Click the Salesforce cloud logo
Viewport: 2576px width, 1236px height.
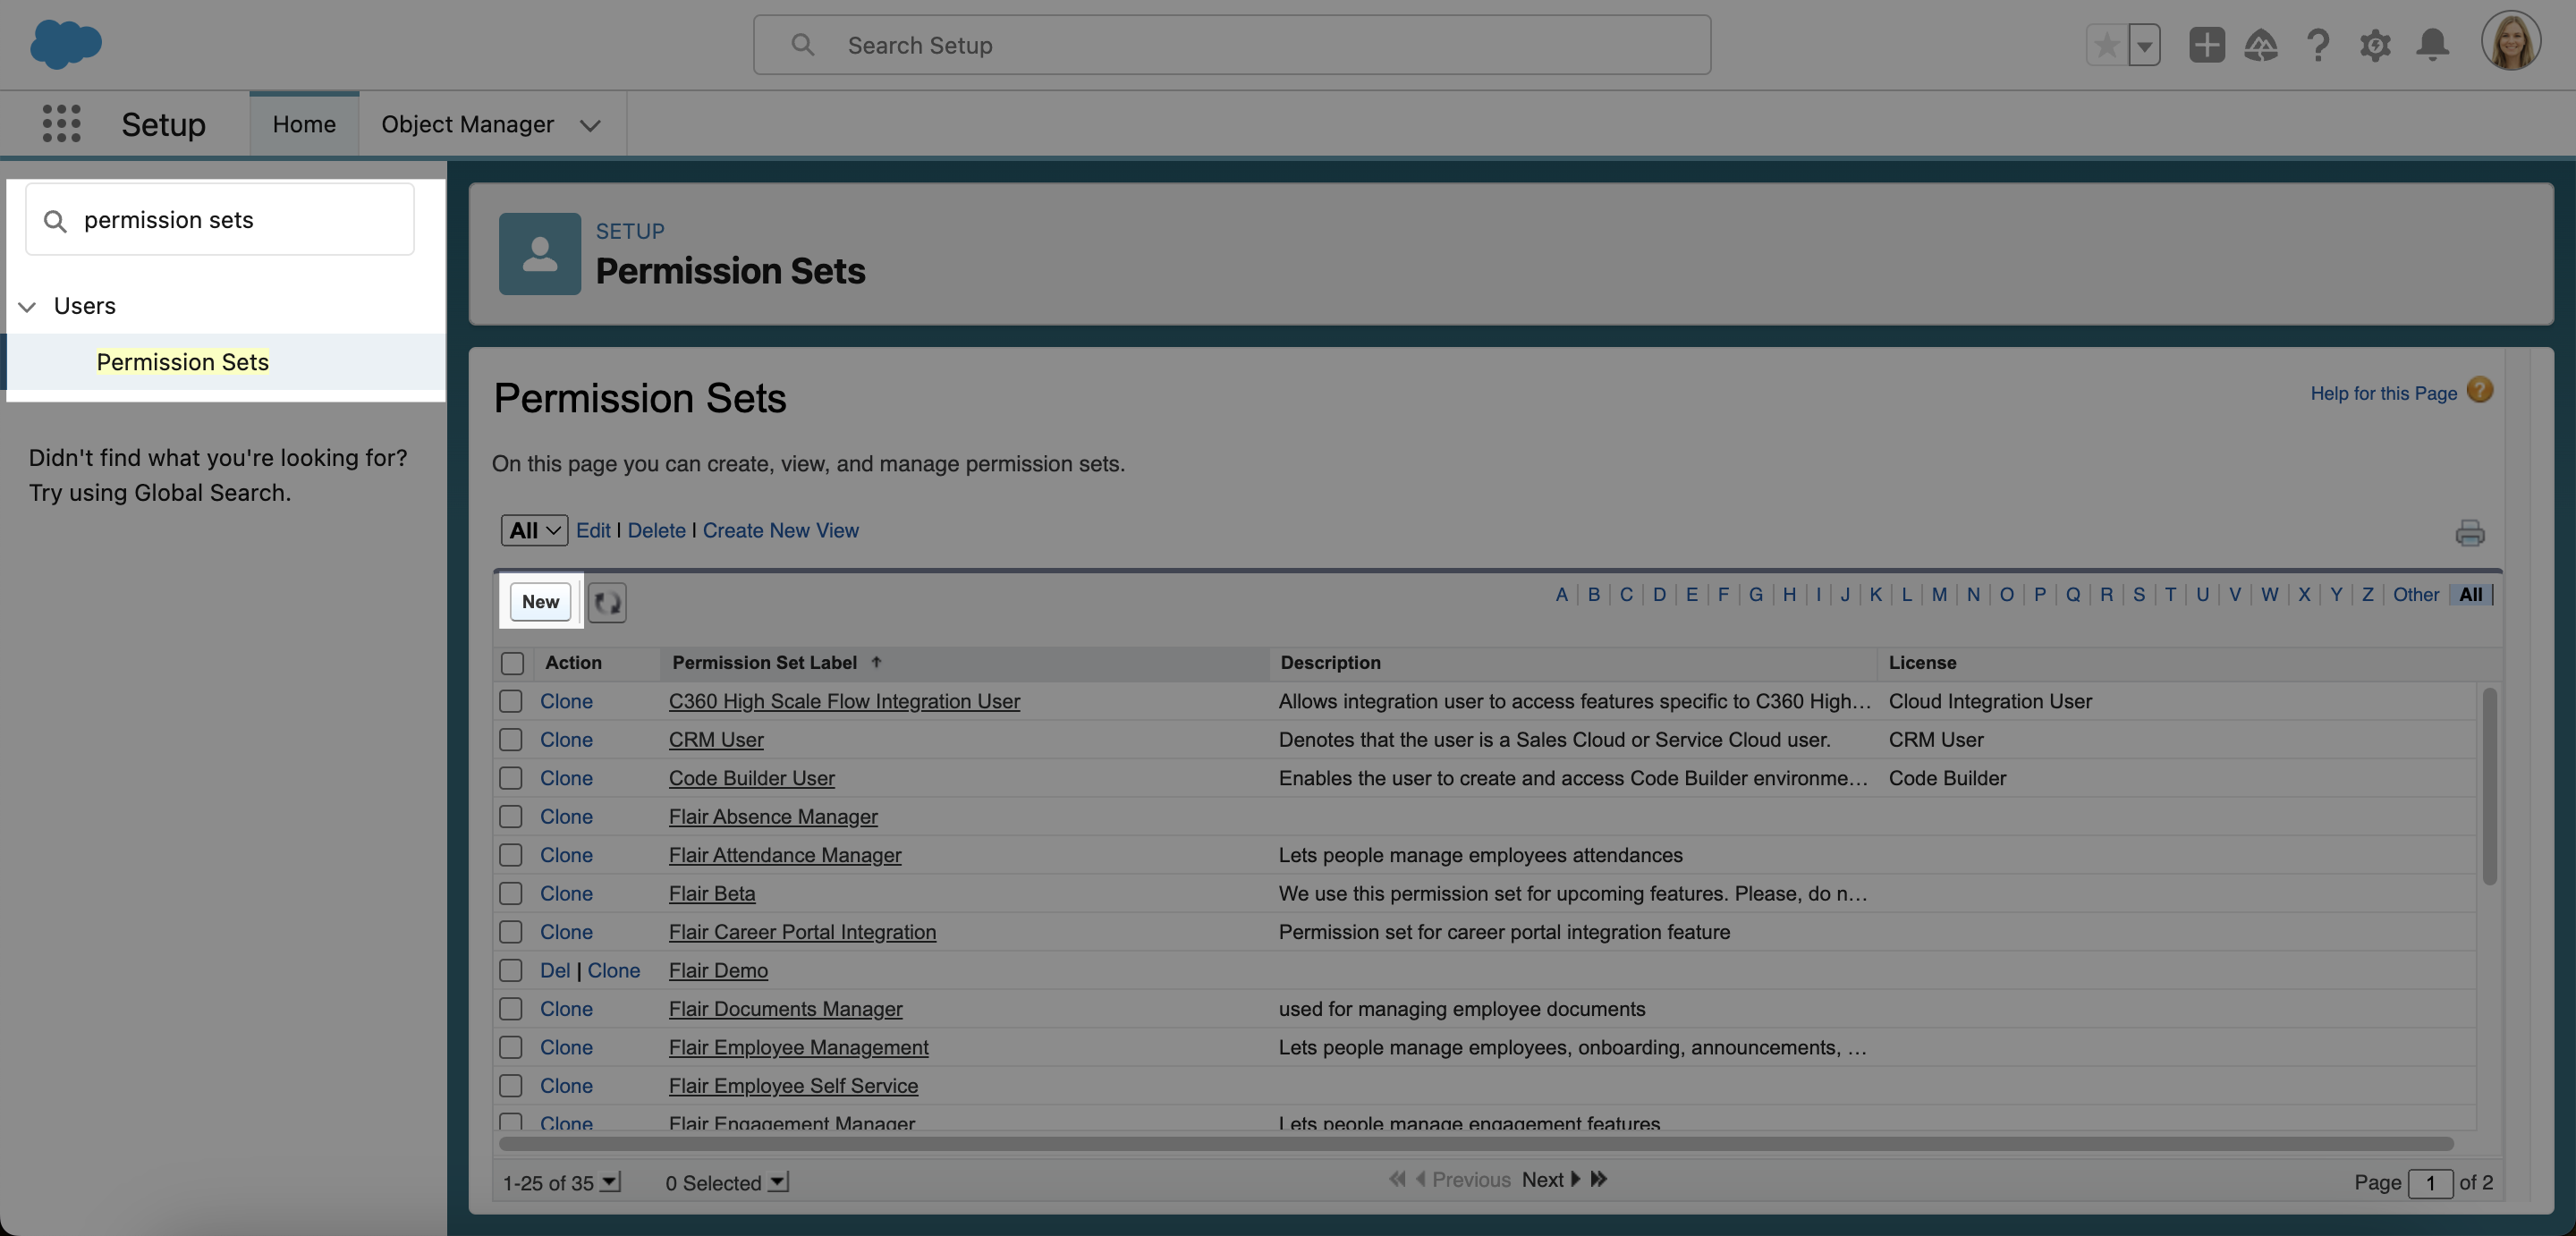click(66, 44)
